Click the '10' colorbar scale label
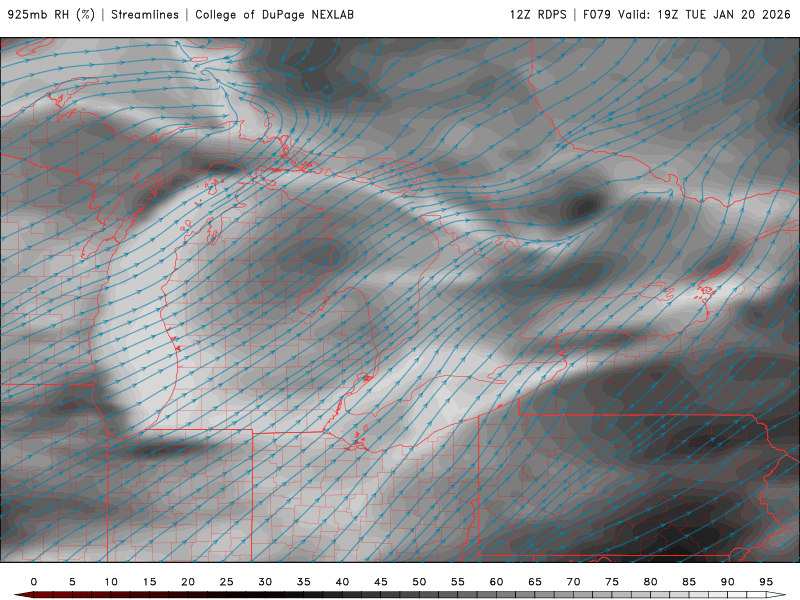Viewport: 800px width, 600px height. [x=111, y=582]
